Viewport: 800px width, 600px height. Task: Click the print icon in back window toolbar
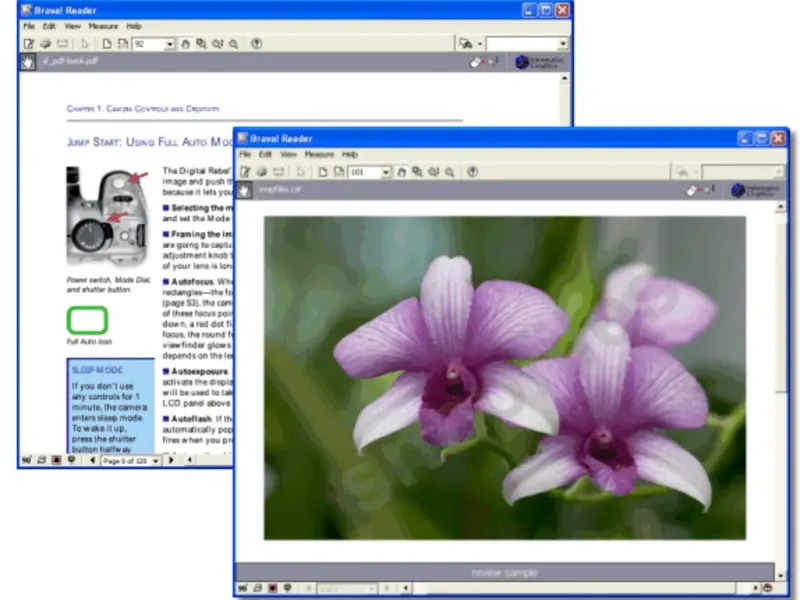pos(46,44)
